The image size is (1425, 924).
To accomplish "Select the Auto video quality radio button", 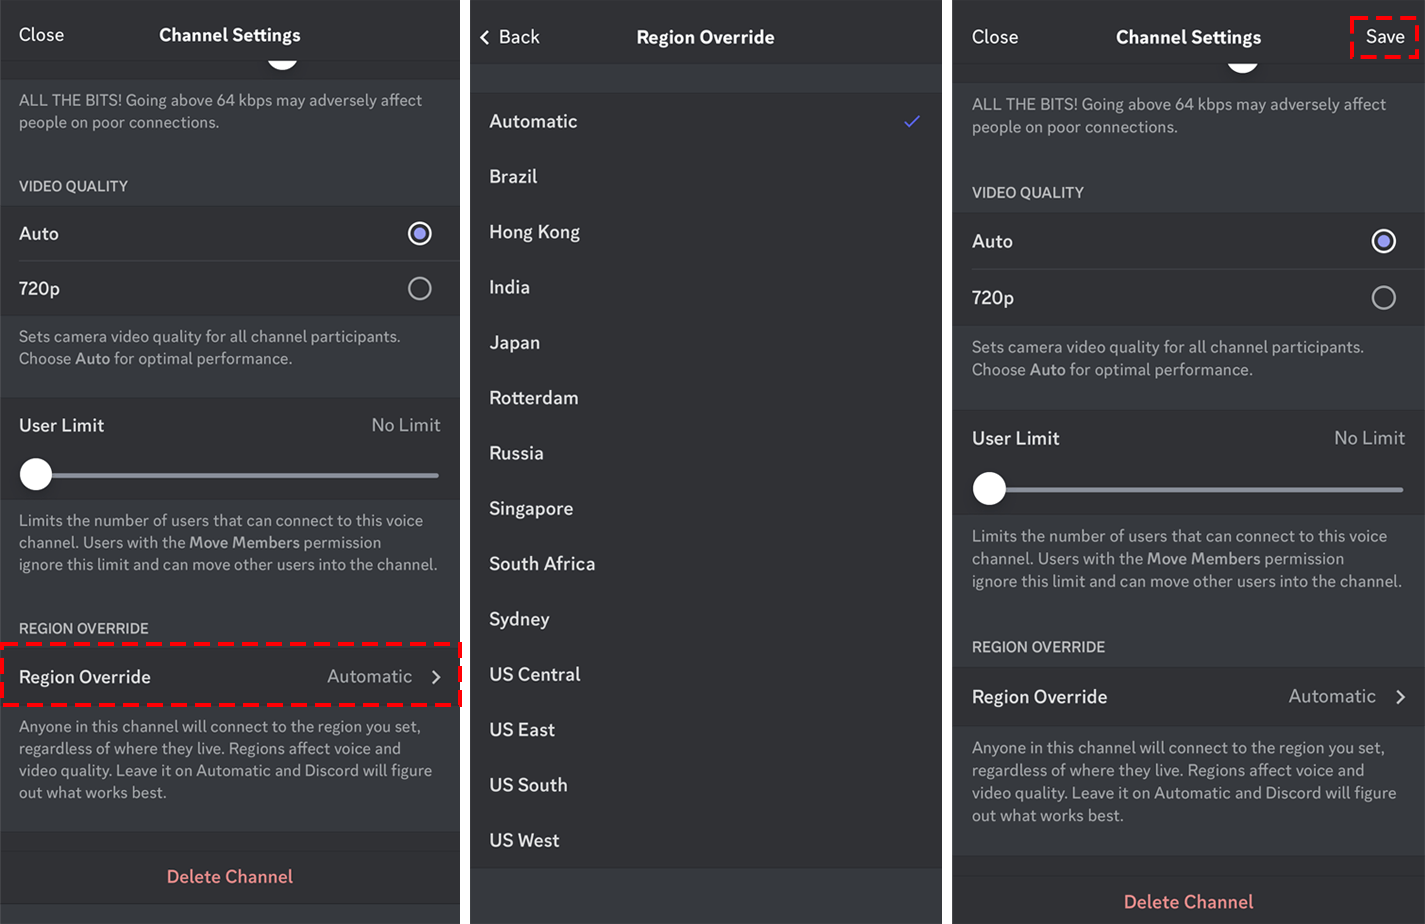I will (419, 233).
